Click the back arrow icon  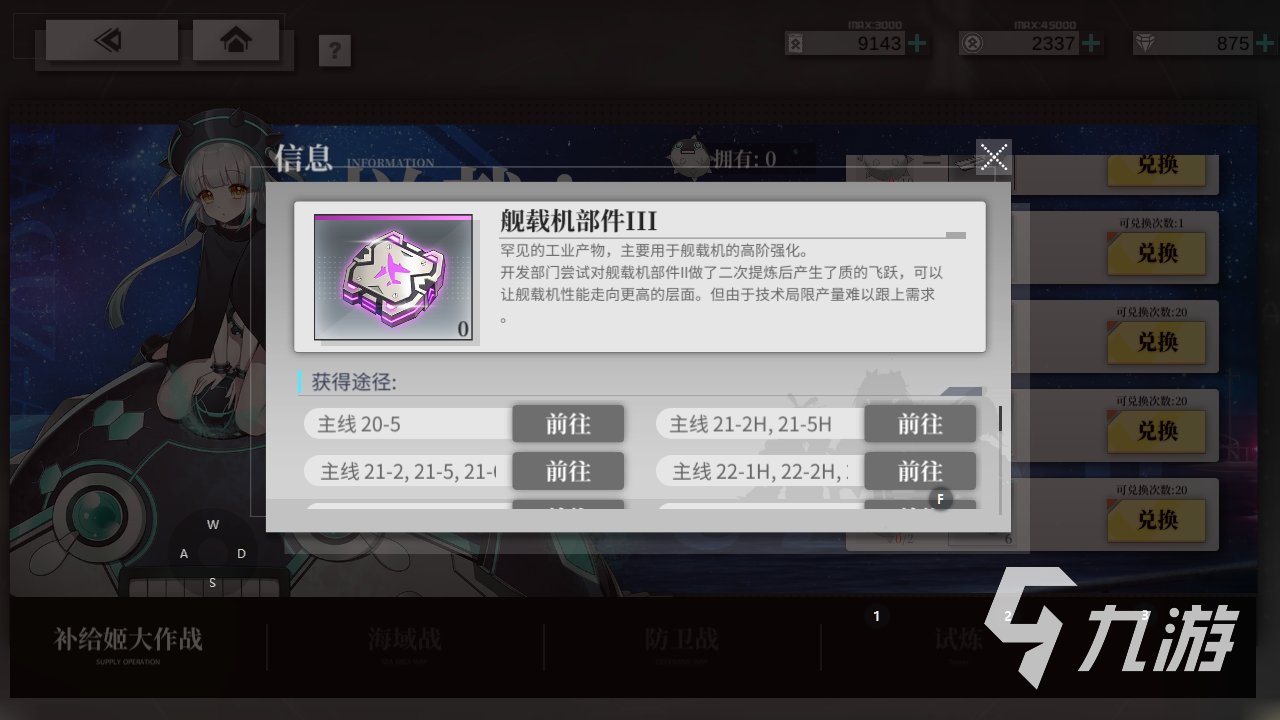point(111,41)
